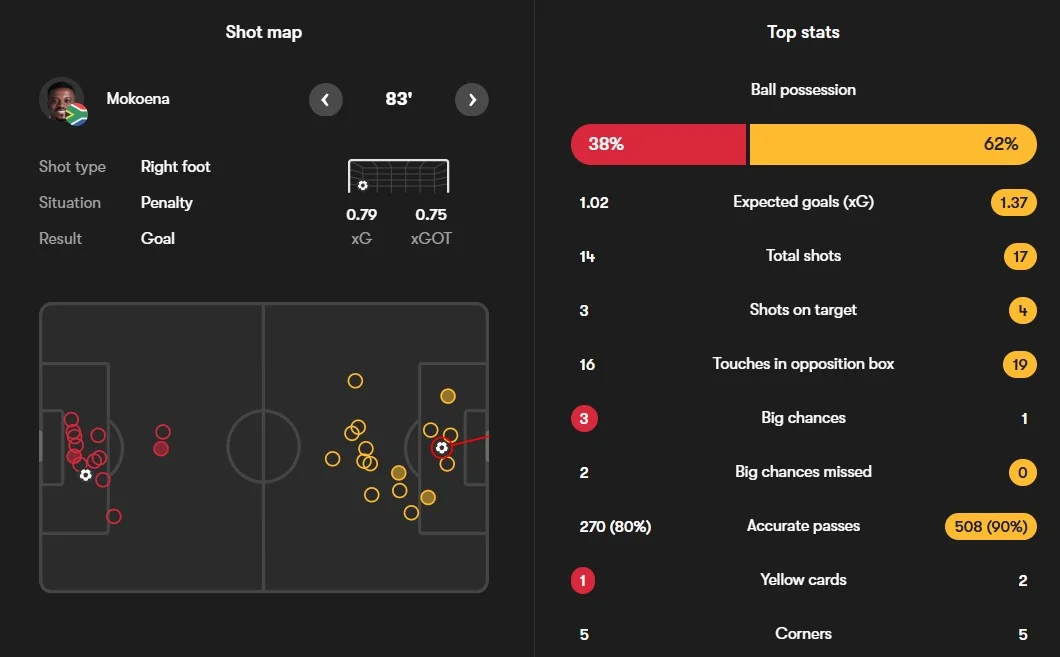Select the filled red shot near midfield
Image resolution: width=1060 pixels, height=657 pixels.
(161, 449)
